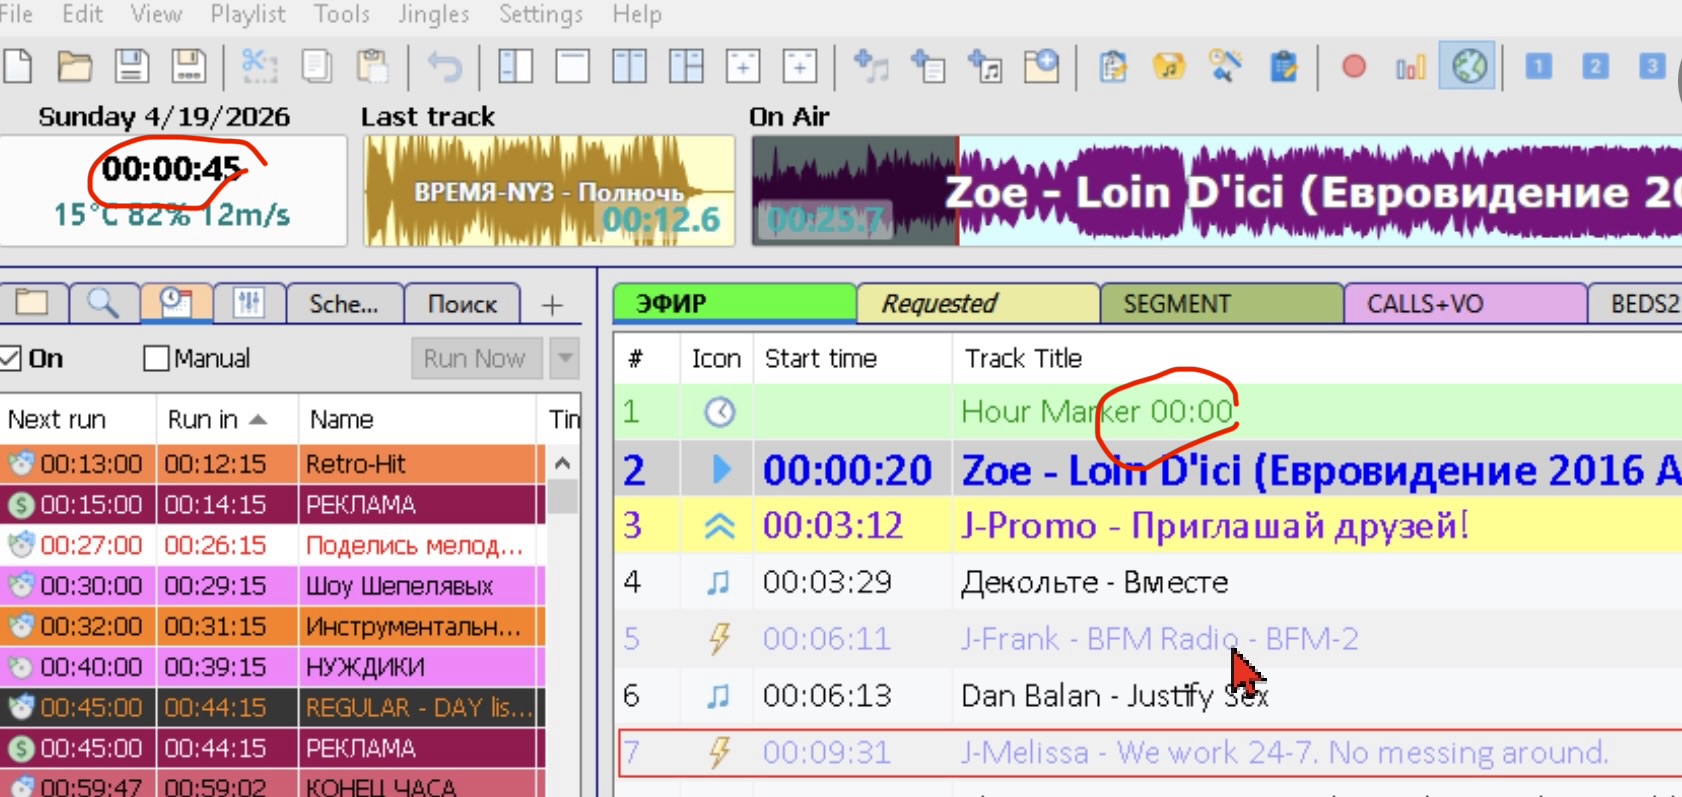Sort by the Run in column header

coord(217,419)
